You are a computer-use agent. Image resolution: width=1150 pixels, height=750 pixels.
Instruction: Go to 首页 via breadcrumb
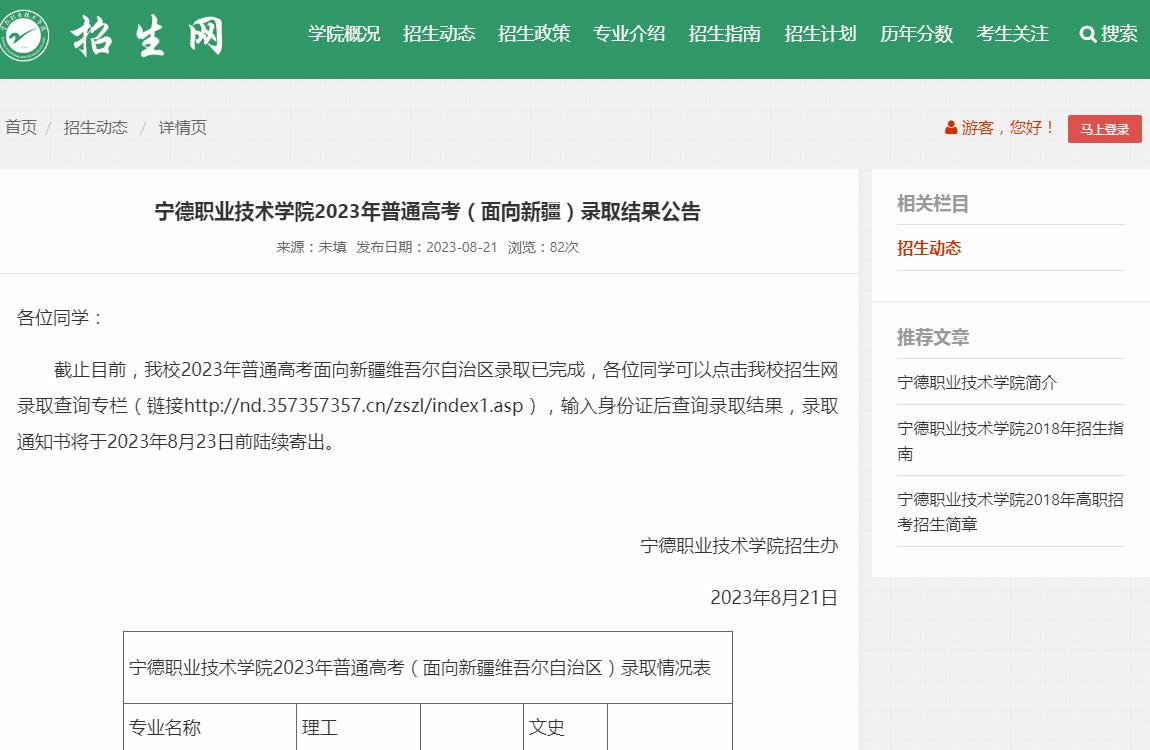21,128
